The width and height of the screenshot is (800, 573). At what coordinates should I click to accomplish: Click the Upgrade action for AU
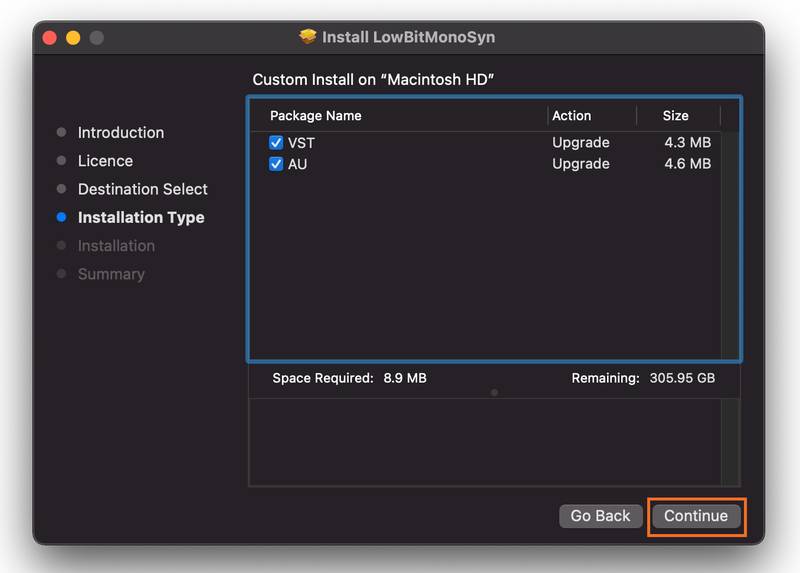581,164
